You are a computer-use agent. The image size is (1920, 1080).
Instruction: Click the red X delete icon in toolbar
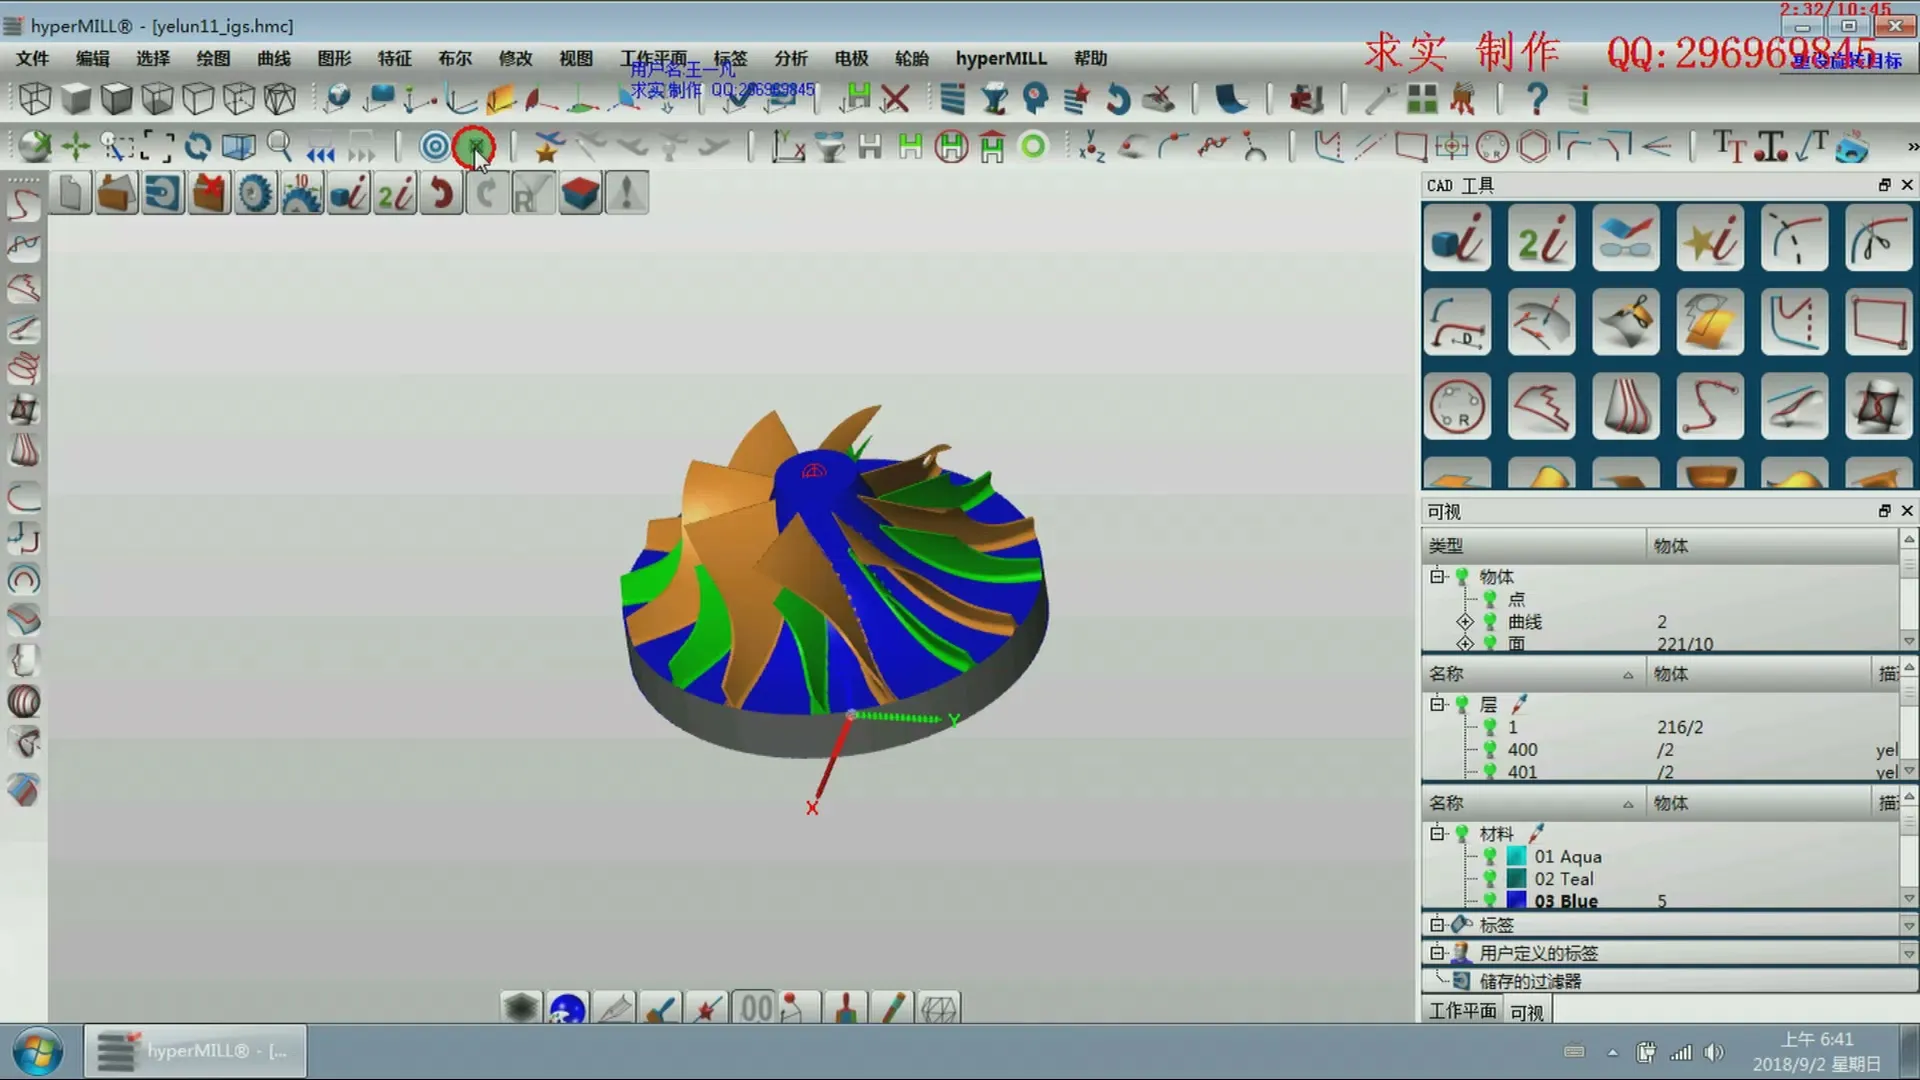(x=896, y=98)
